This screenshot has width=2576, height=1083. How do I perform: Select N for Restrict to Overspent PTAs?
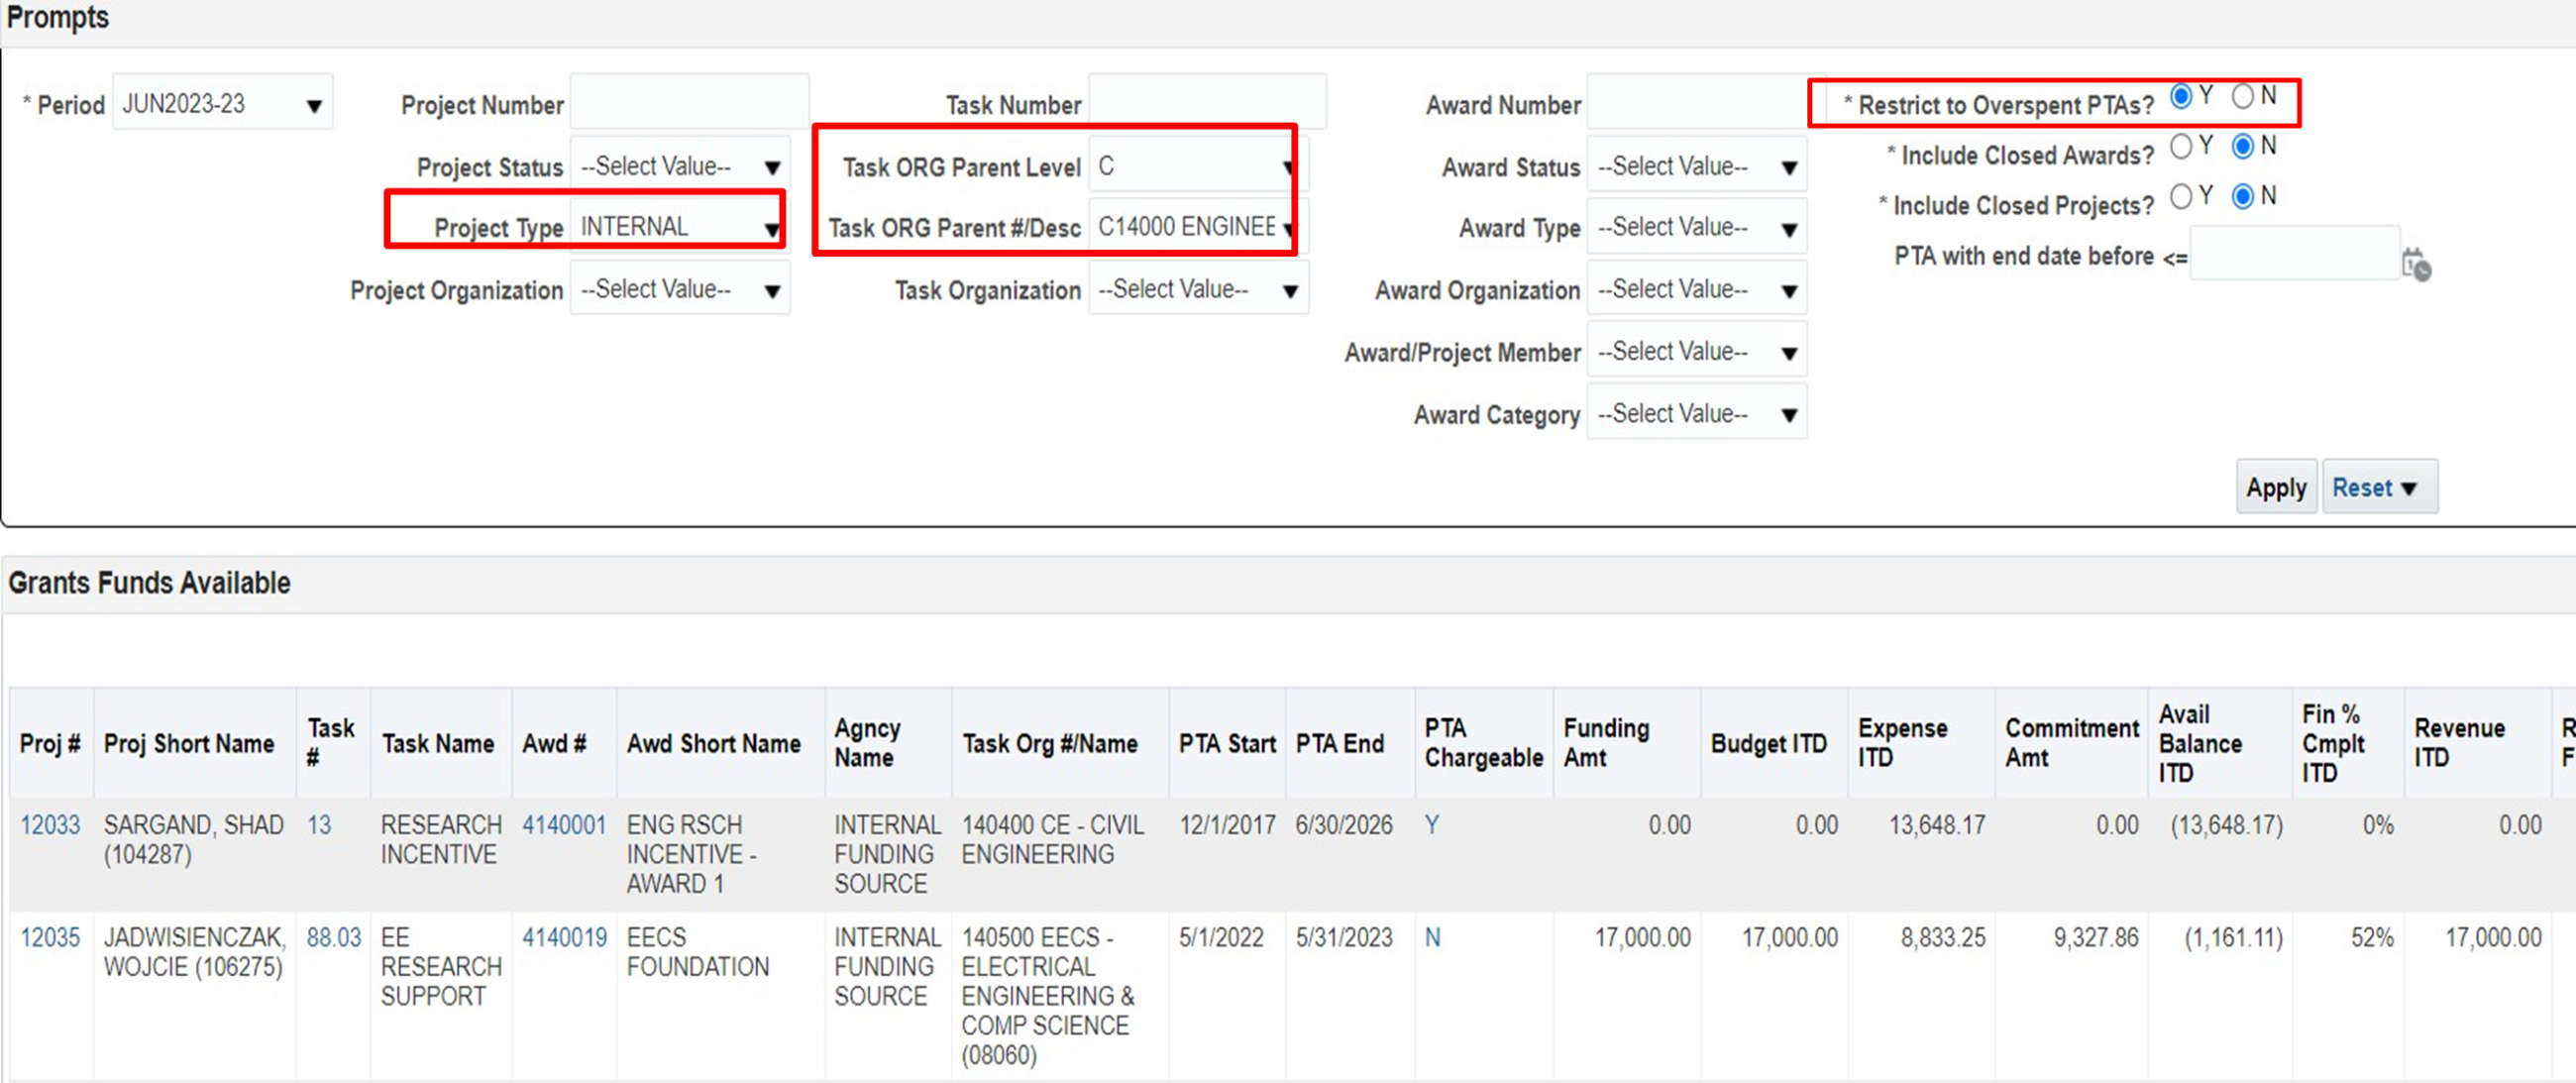[x=2243, y=96]
